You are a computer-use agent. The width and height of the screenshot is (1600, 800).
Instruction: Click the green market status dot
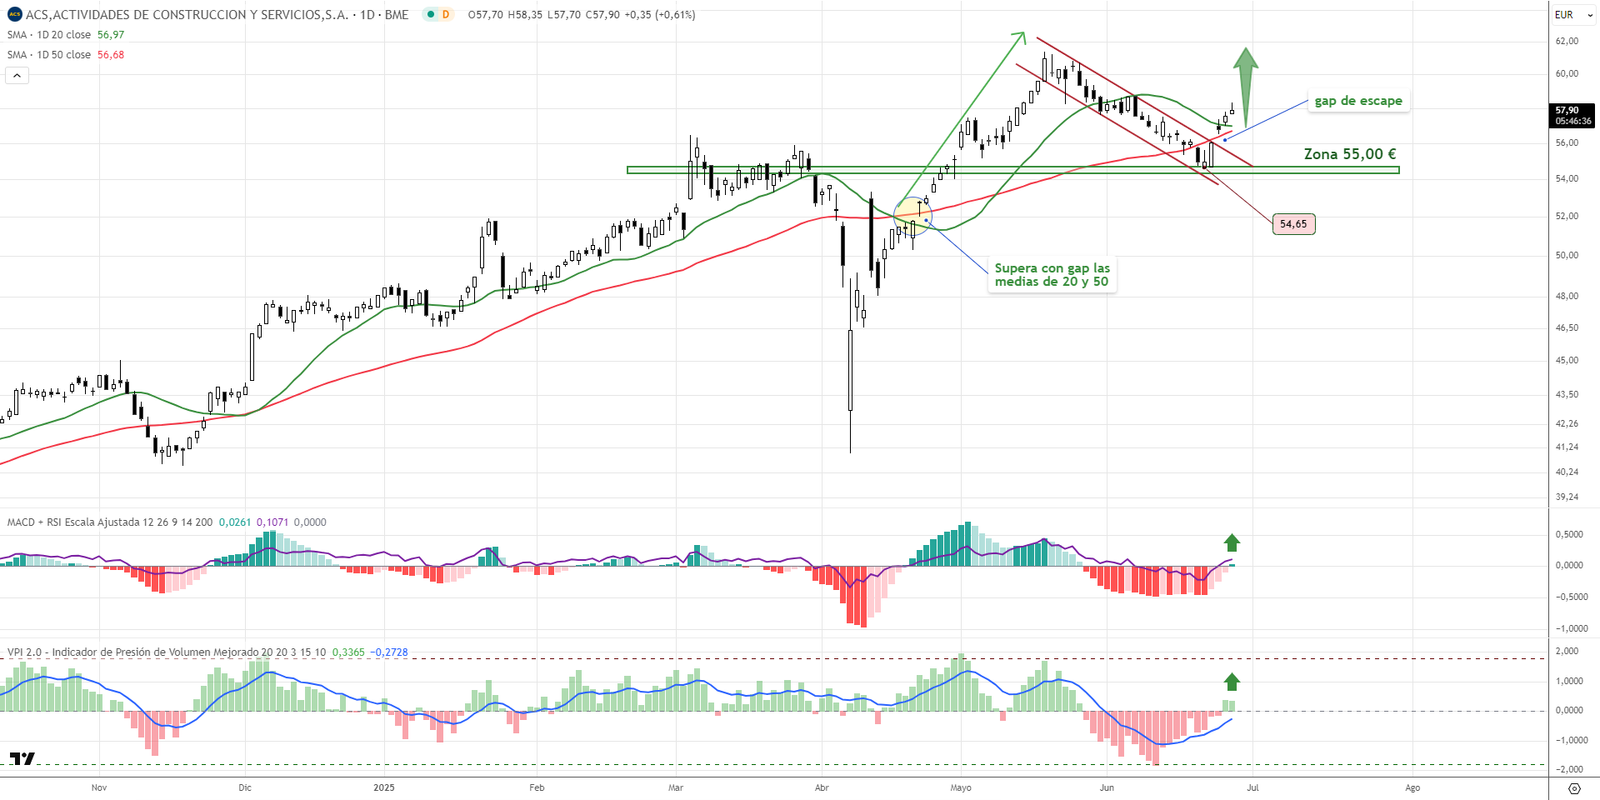click(429, 15)
